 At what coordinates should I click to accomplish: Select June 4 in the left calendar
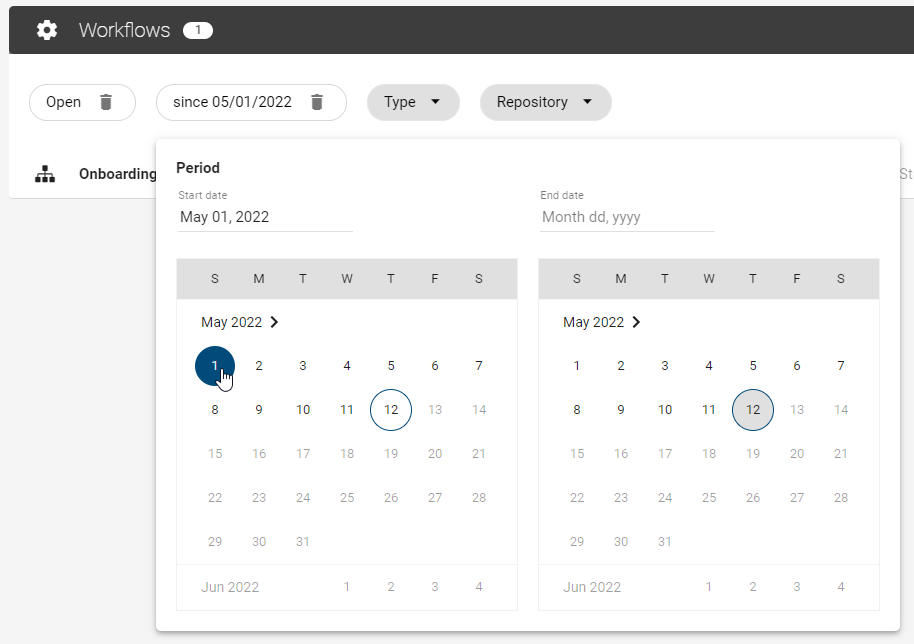479,586
